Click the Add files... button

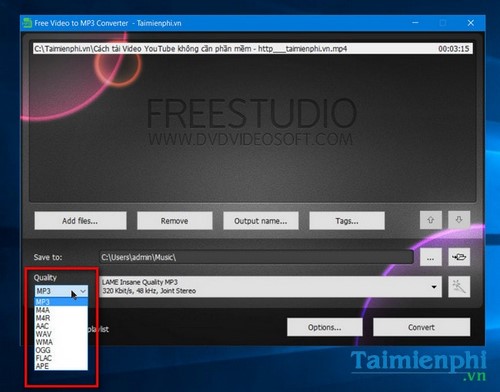click(x=80, y=221)
